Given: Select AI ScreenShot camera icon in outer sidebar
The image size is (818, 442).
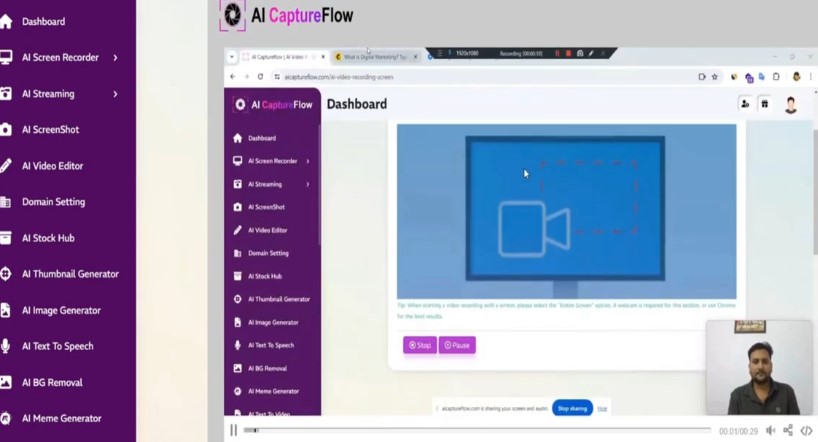Looking at the screenshot, I should (x=6, y=129).
